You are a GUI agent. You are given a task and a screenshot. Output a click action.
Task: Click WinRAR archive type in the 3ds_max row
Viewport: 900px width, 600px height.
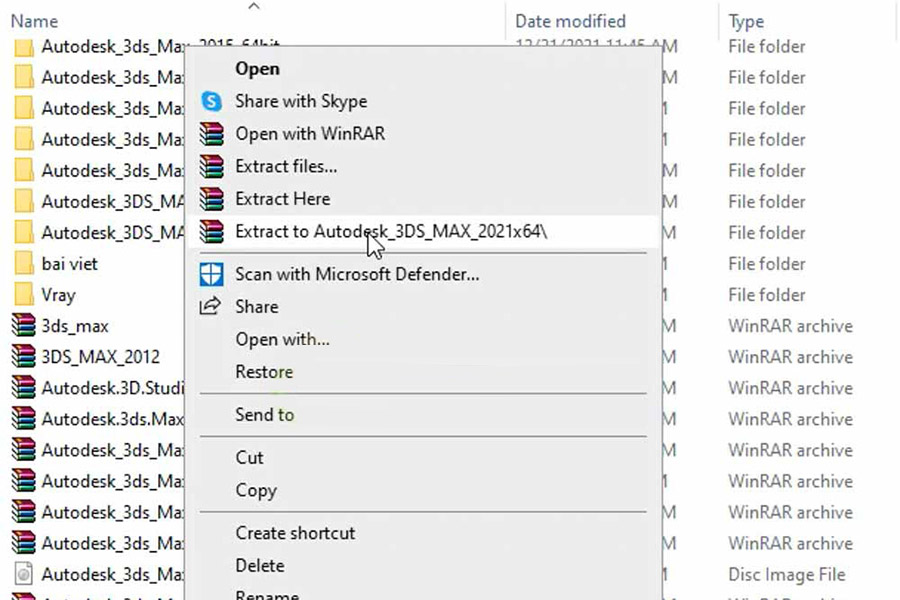[790, 326]
